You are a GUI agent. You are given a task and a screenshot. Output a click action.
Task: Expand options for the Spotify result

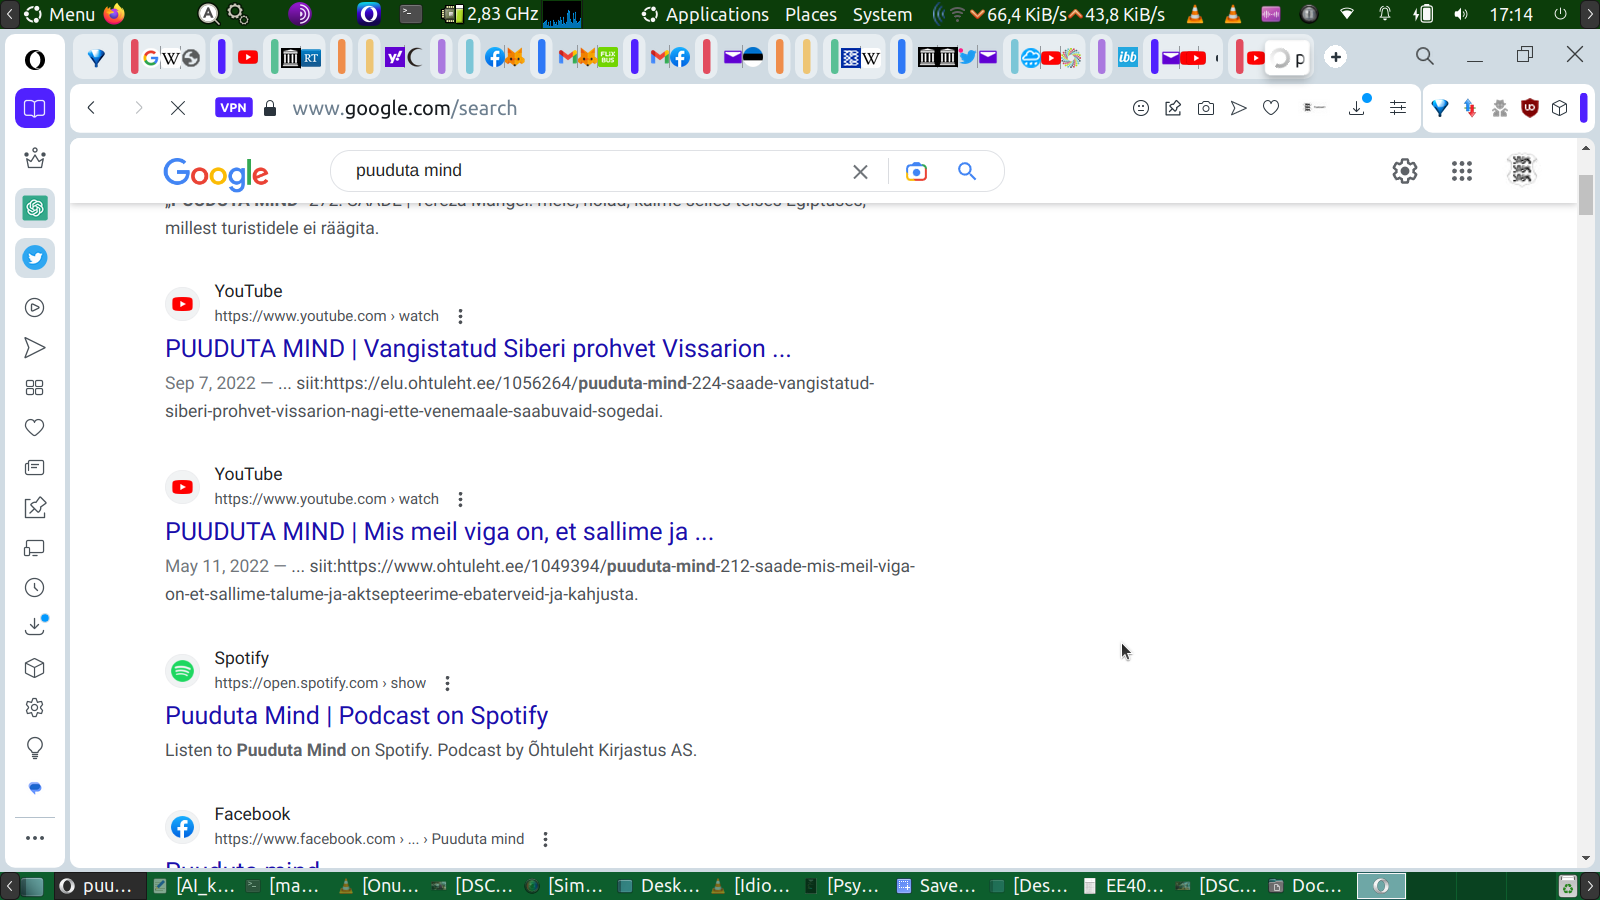point(447,683)
